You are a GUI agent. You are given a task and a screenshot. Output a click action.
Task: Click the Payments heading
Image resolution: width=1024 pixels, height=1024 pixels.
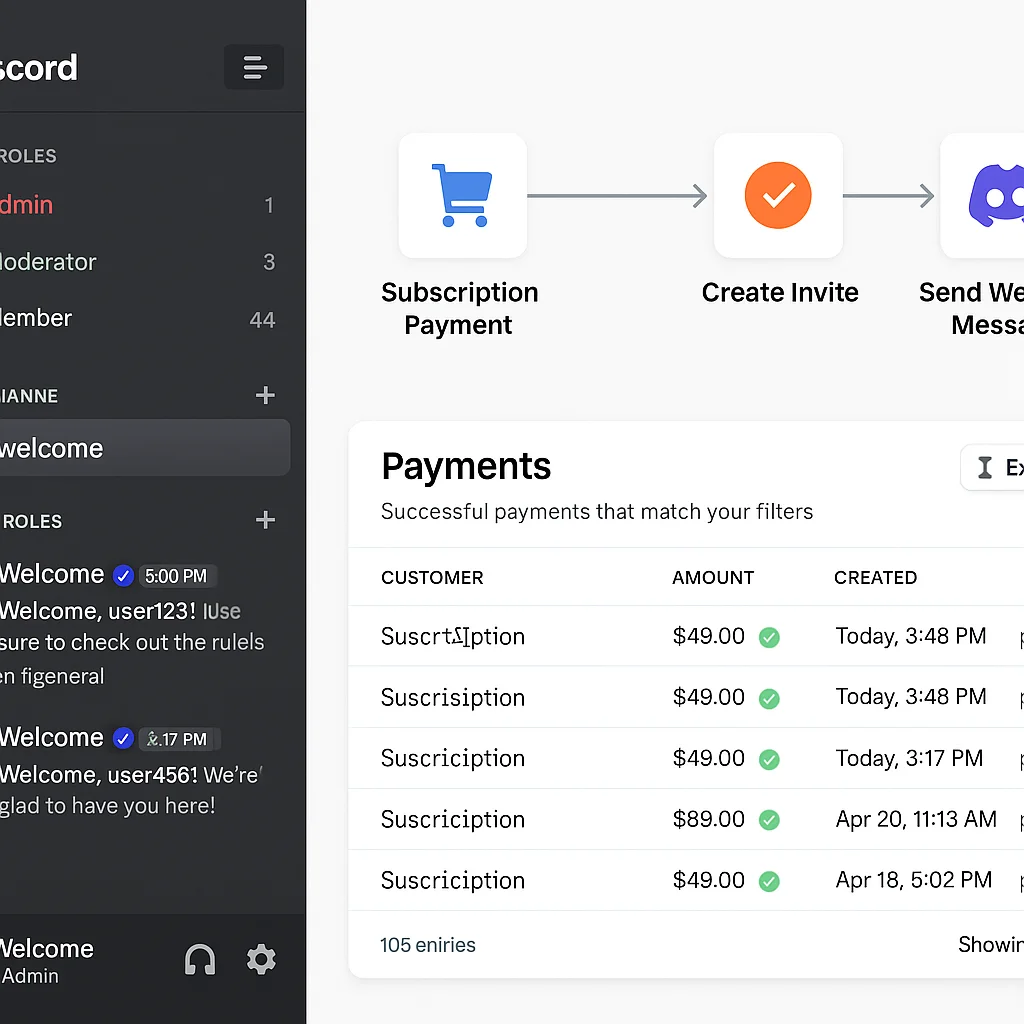point(466,466)
